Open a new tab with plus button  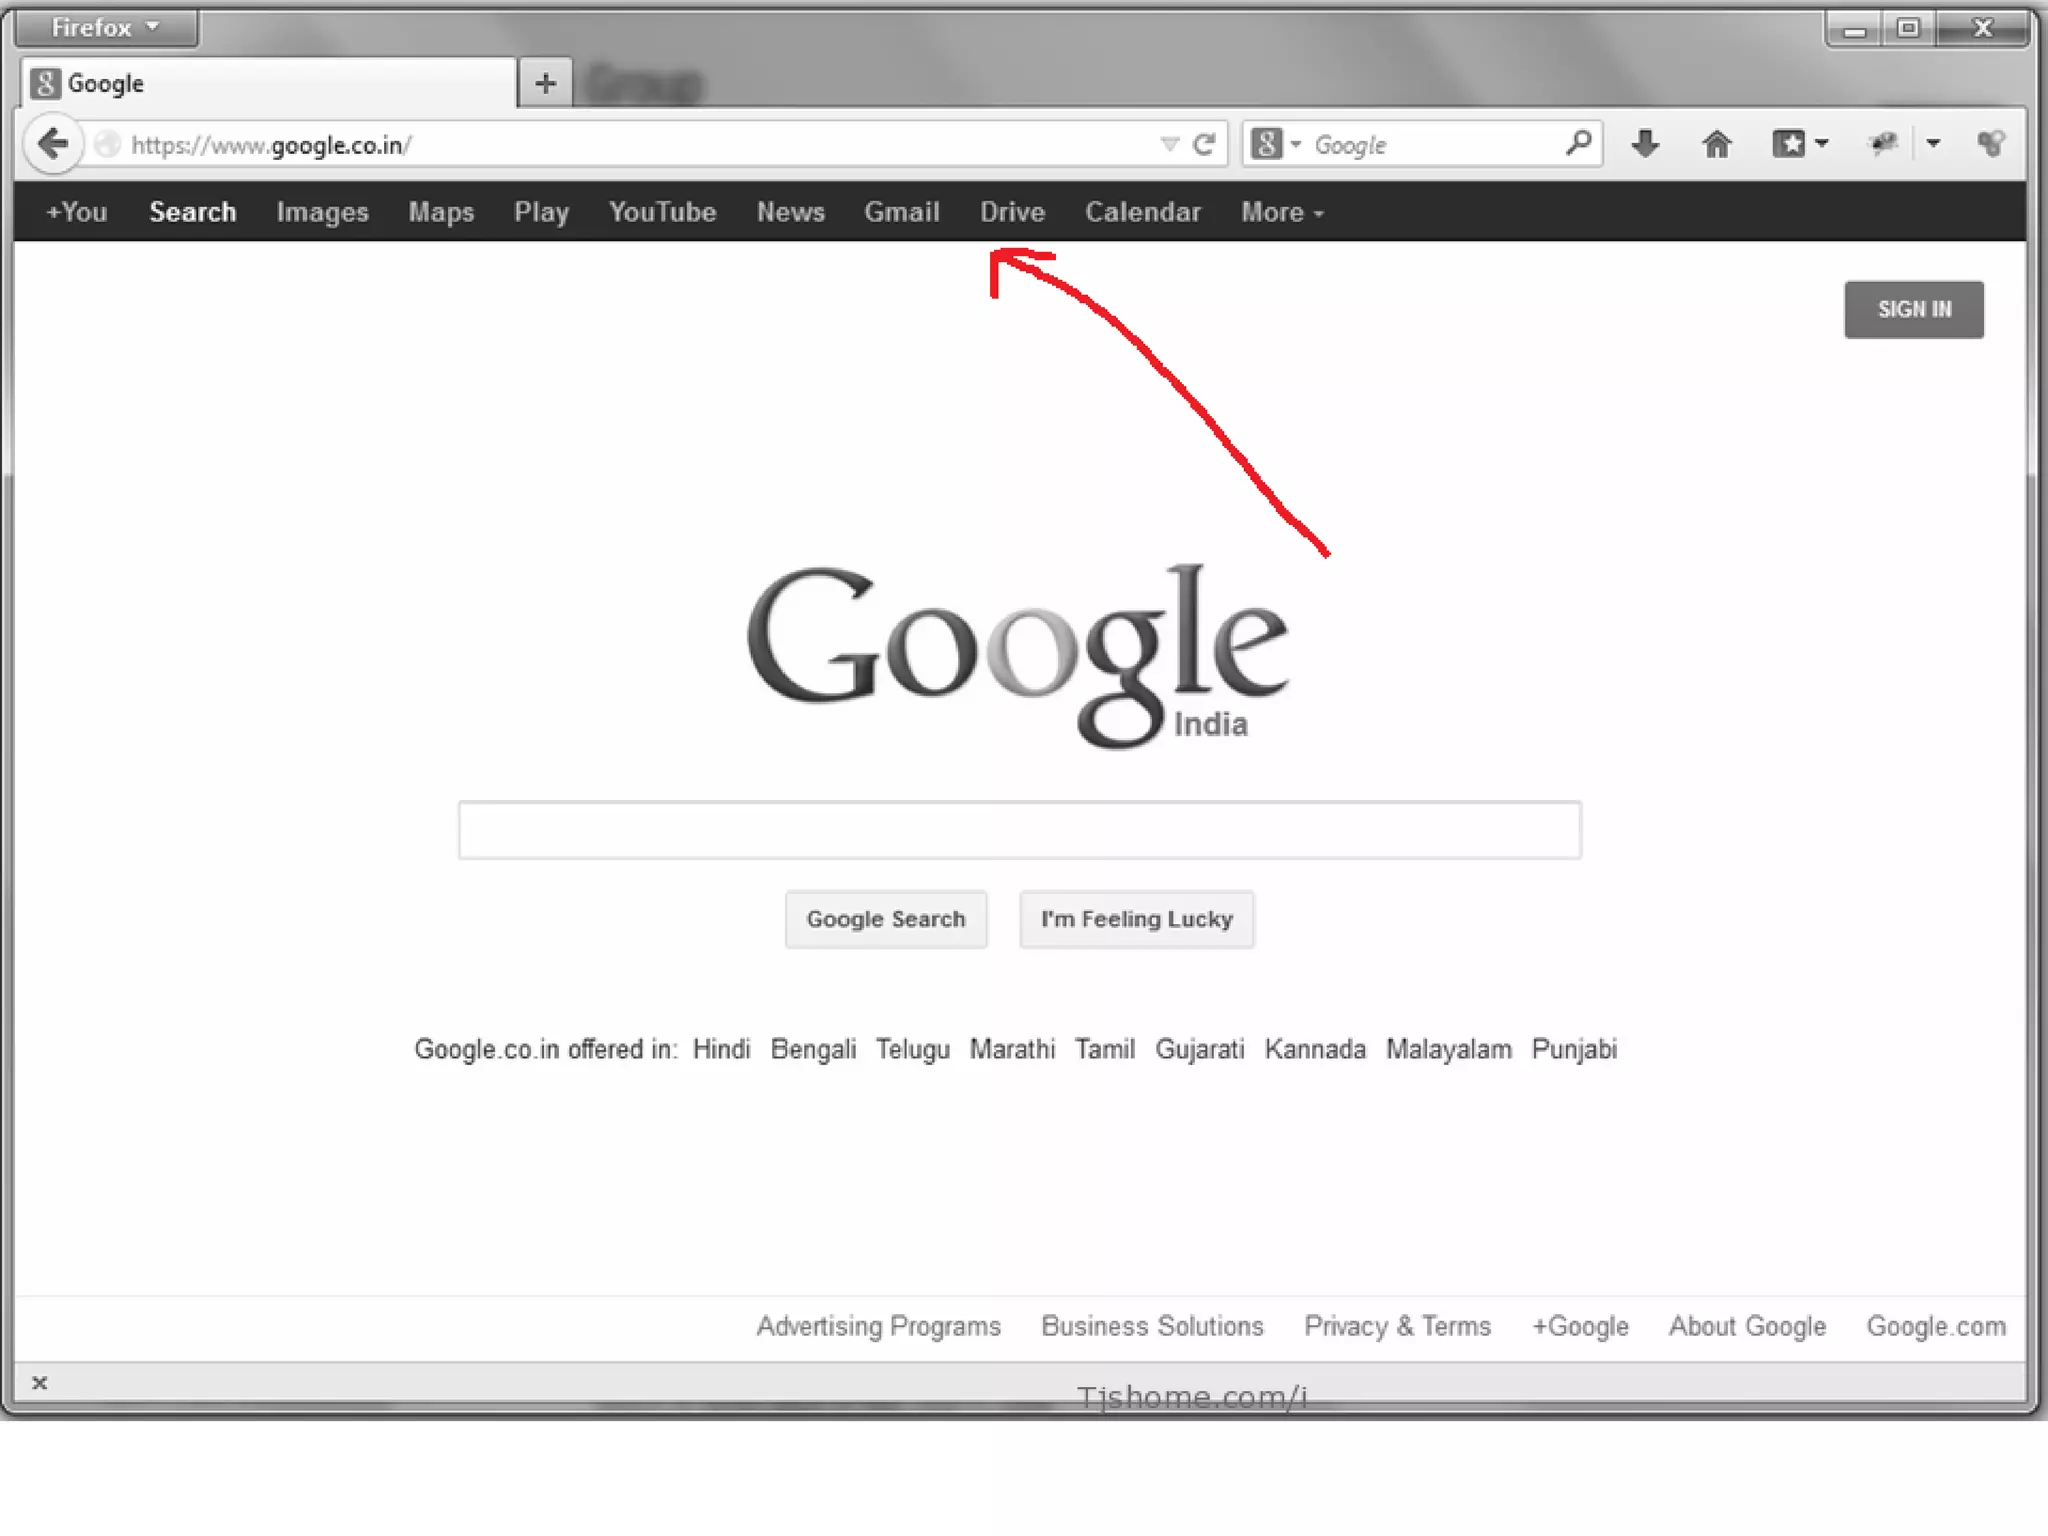coord(545,84)
